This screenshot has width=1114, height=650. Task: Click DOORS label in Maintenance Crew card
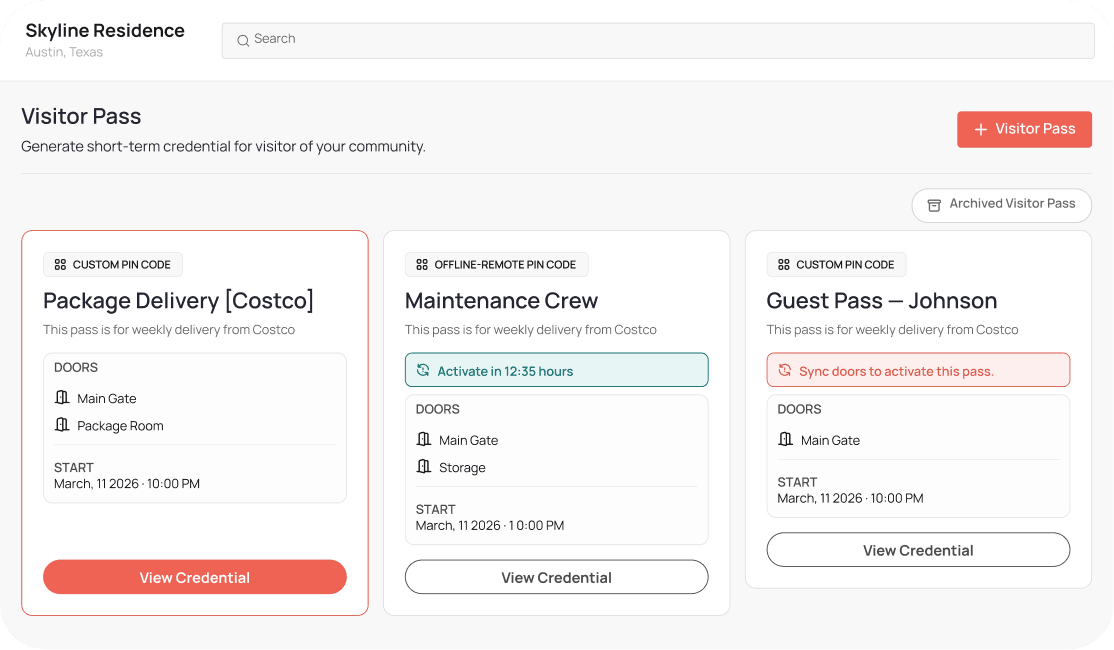click(x=438, y=409)
